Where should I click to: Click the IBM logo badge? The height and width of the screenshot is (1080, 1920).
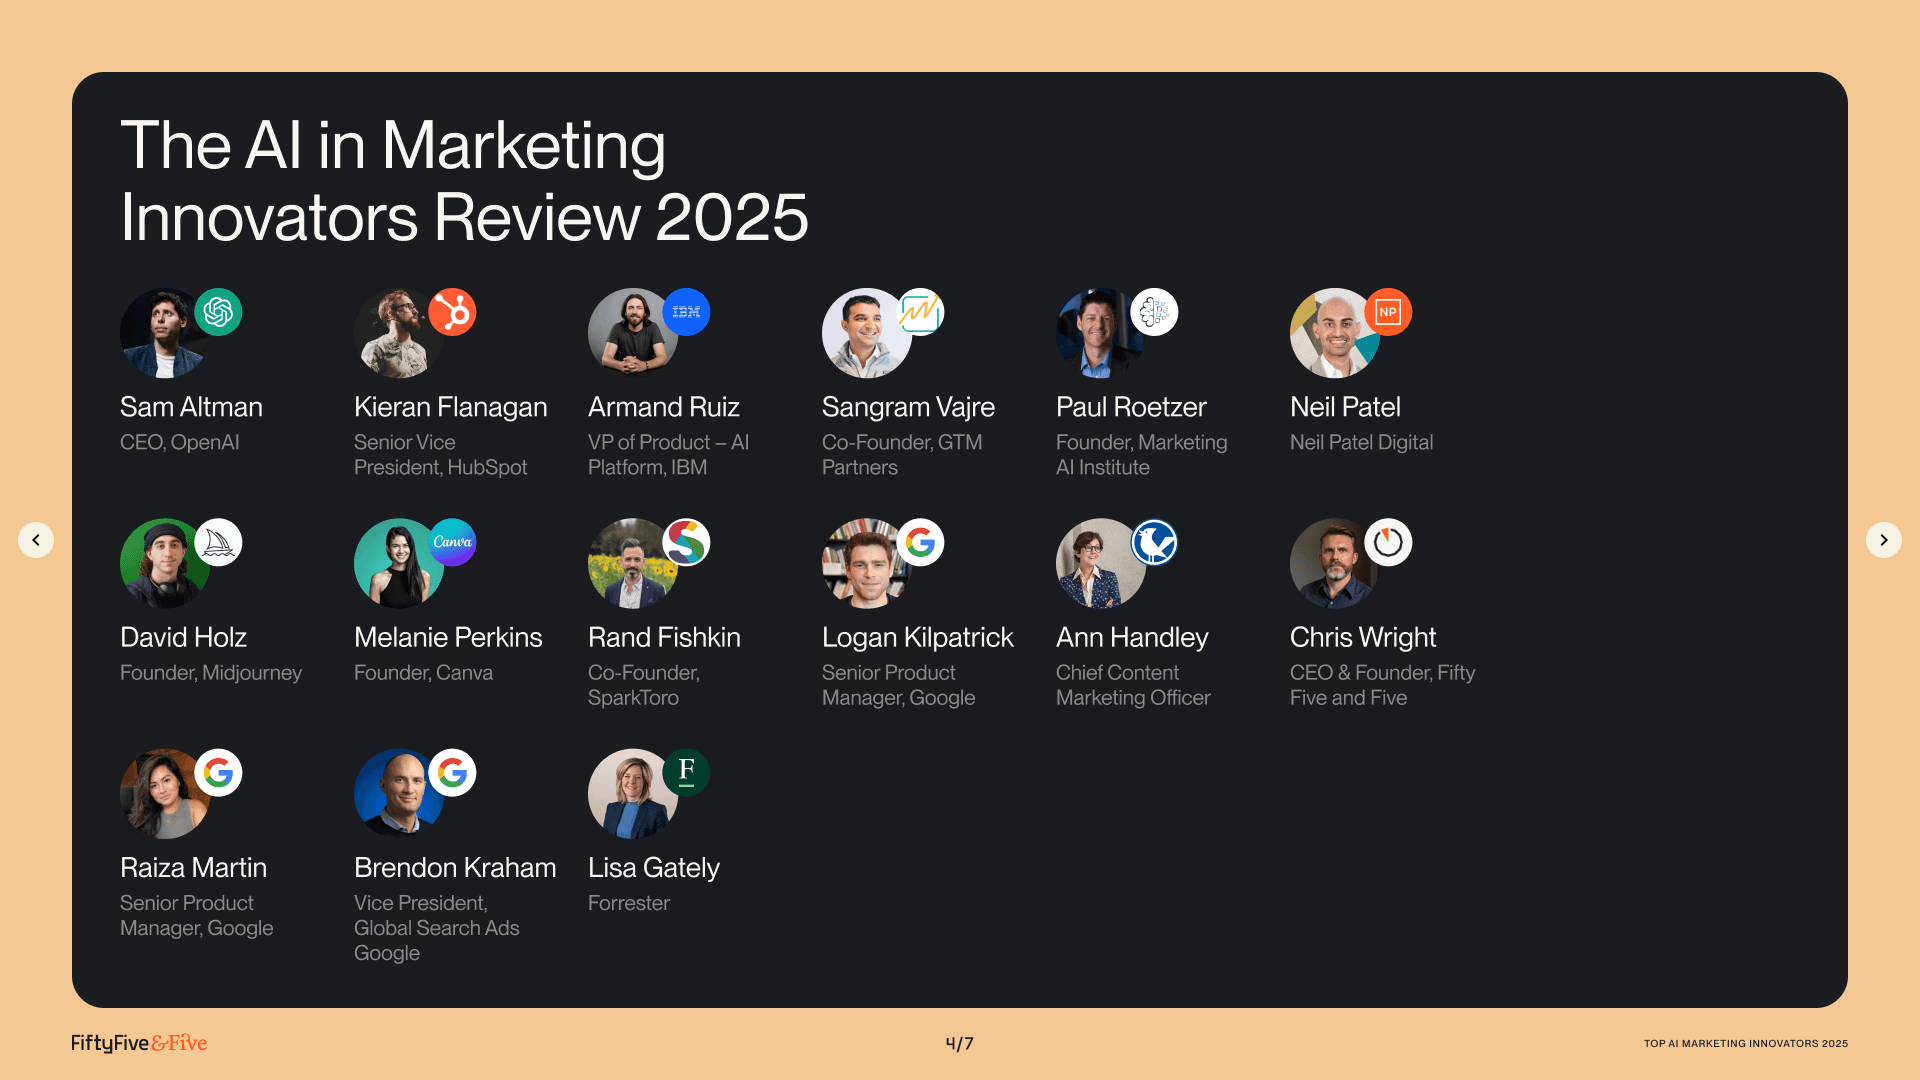point(686,312)
